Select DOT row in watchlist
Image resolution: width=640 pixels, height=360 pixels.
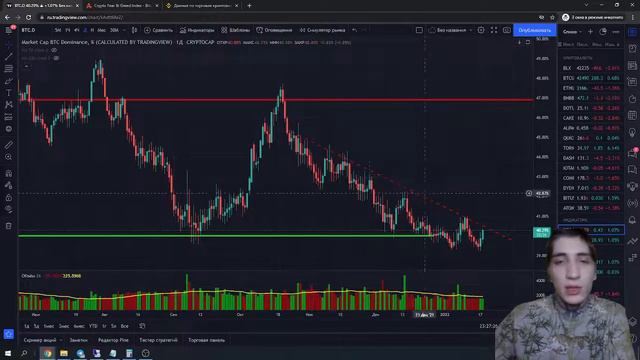(x=591, y=108)
